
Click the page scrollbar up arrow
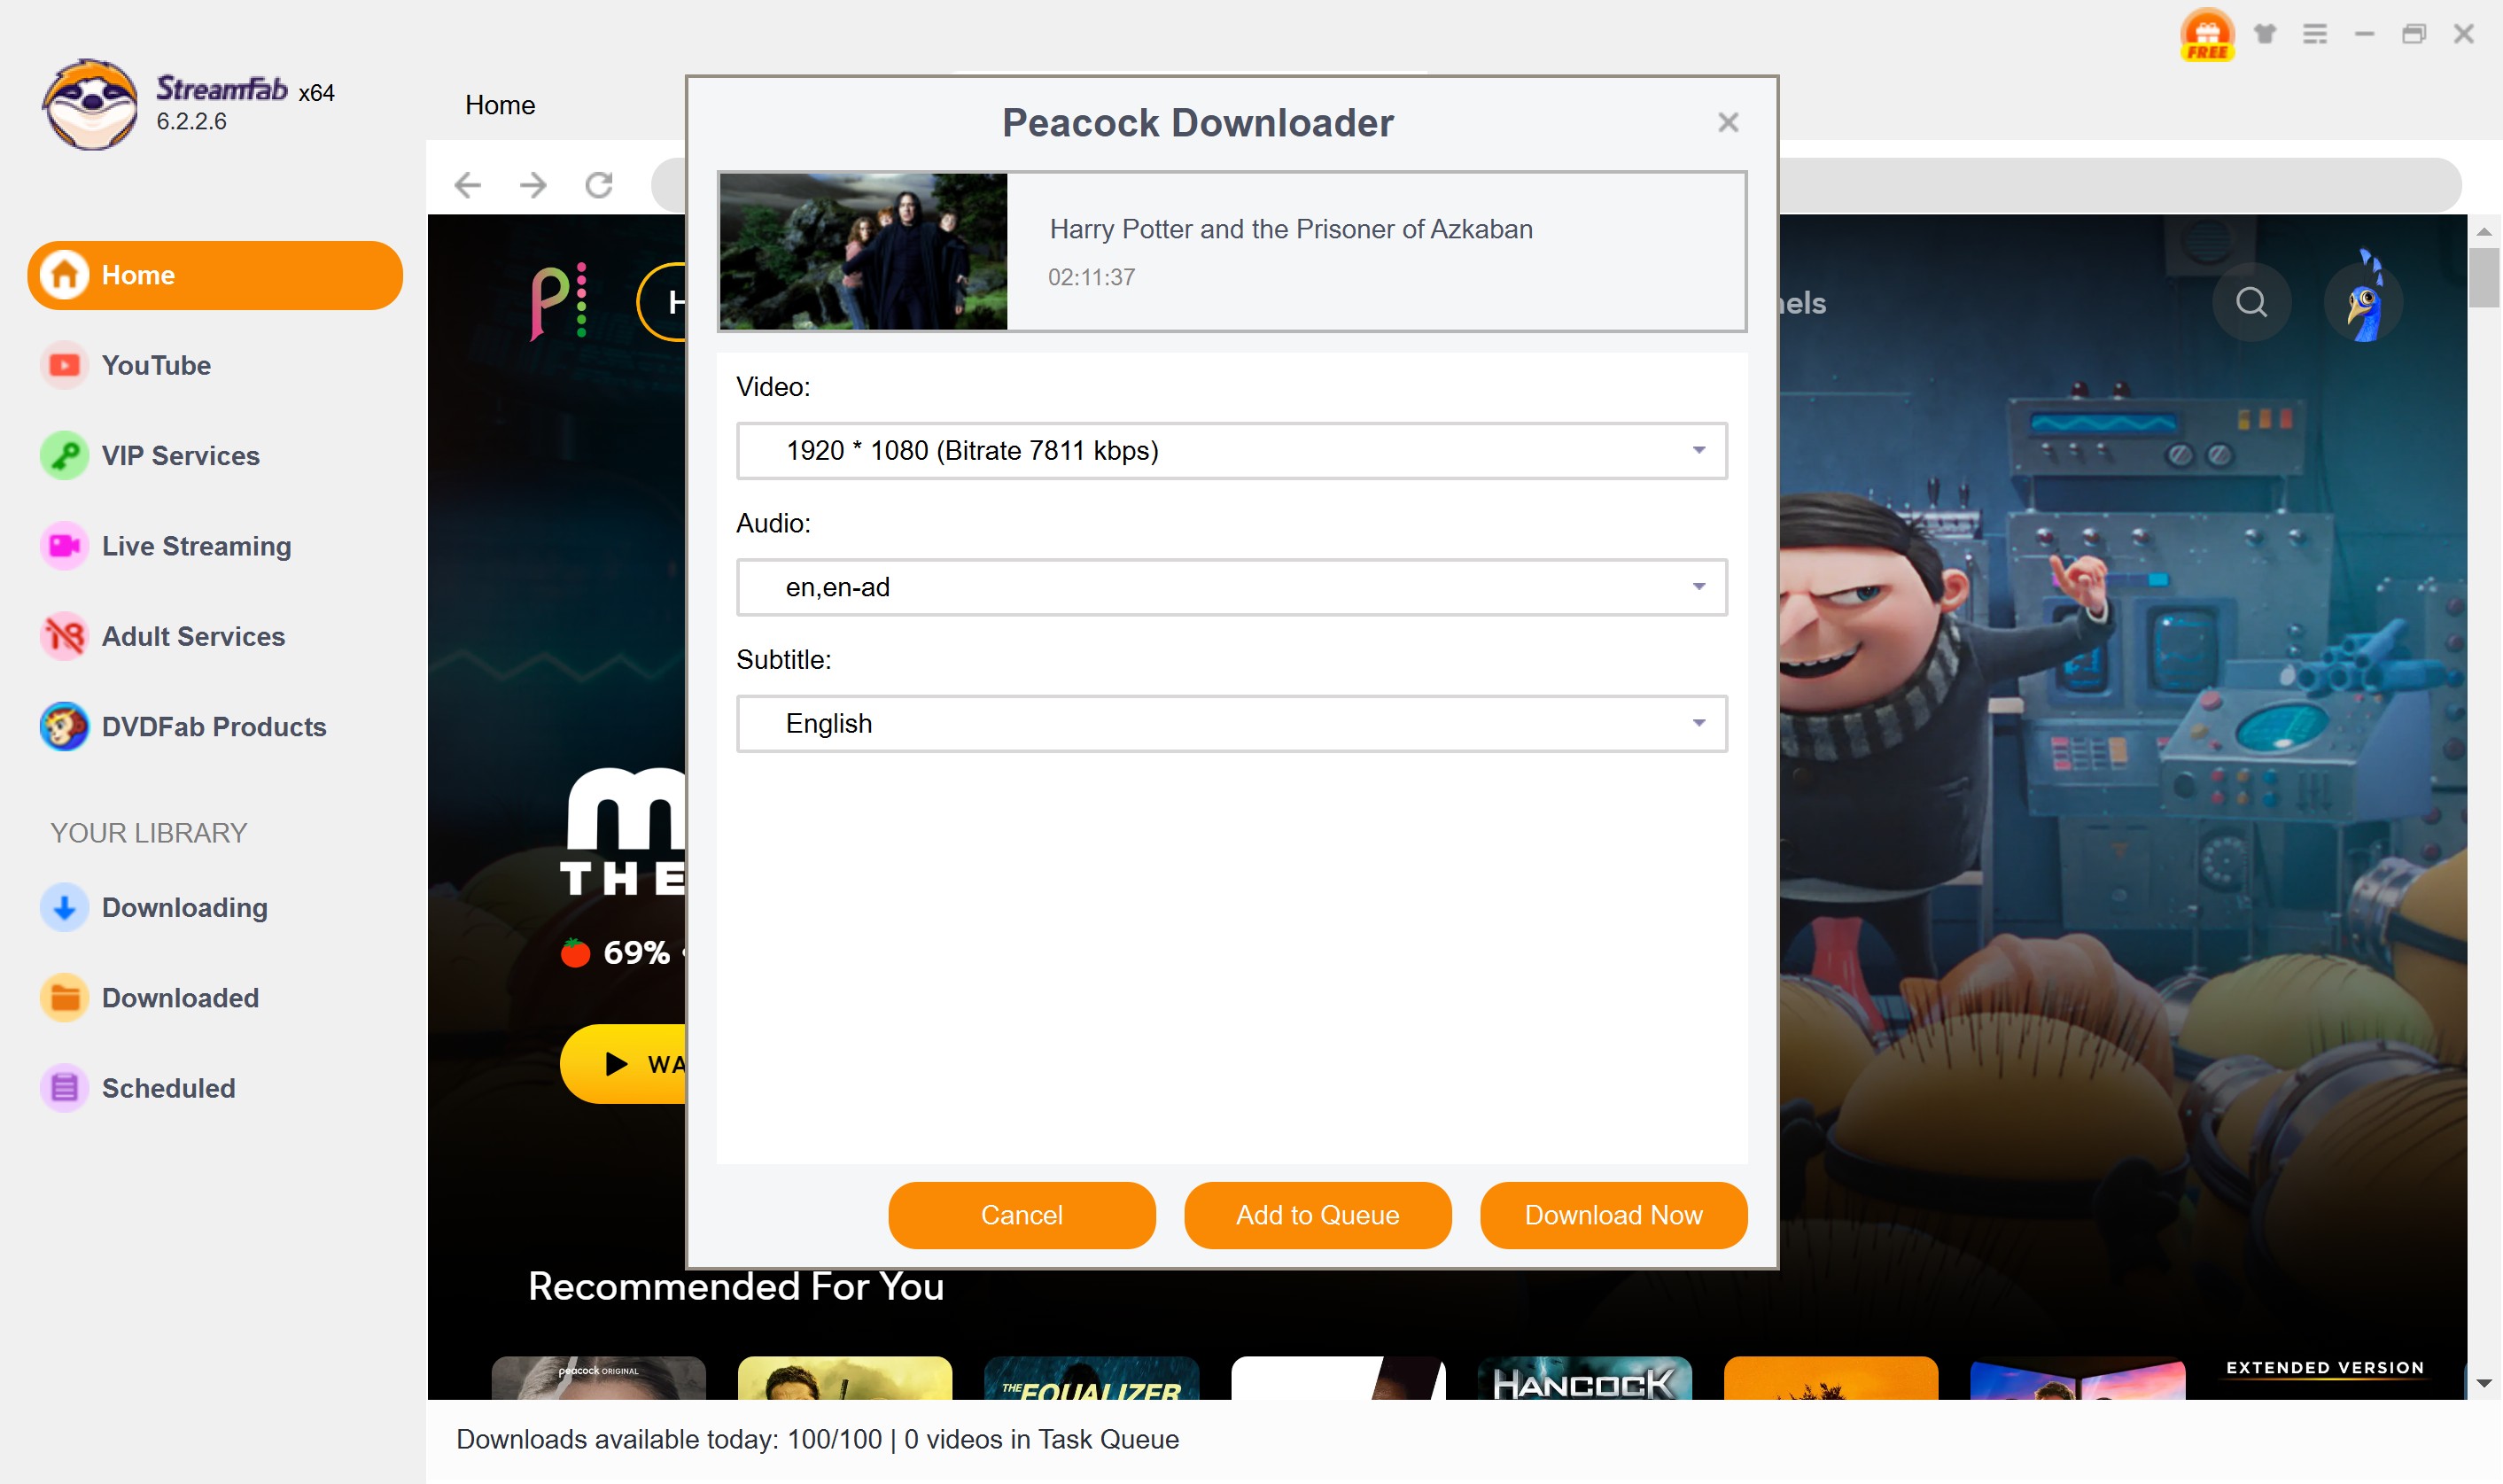(x=2484, y=231)
